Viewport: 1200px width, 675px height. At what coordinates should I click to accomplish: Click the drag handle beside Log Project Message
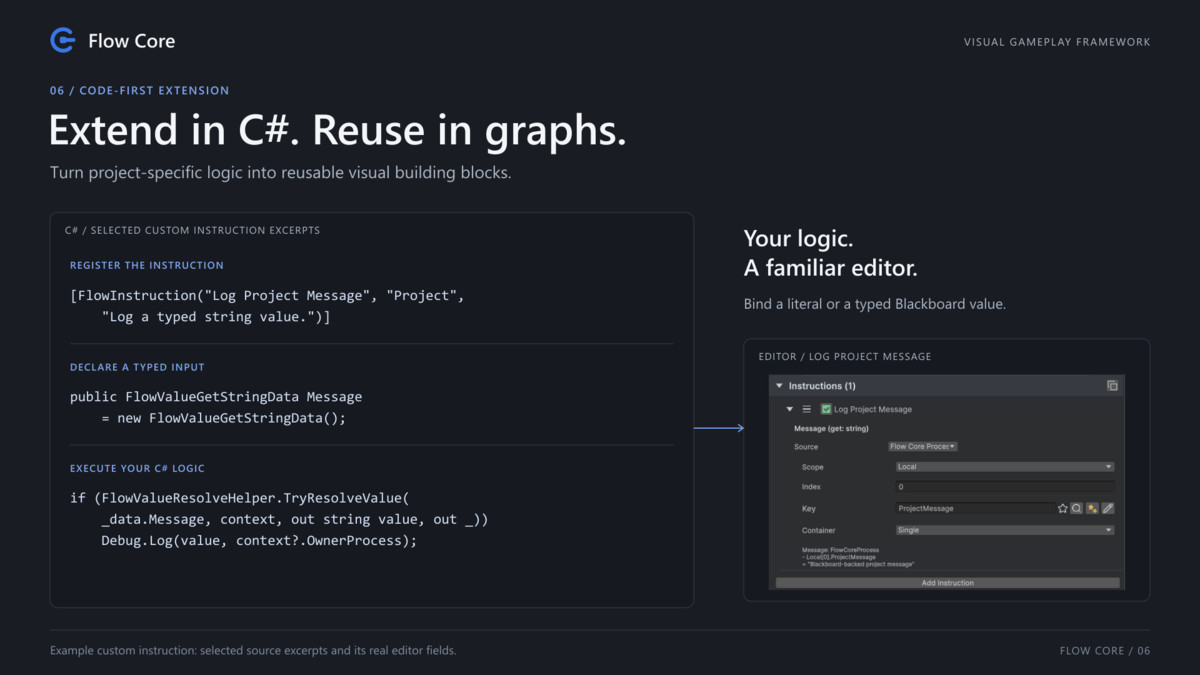click(x=807, y=409)
